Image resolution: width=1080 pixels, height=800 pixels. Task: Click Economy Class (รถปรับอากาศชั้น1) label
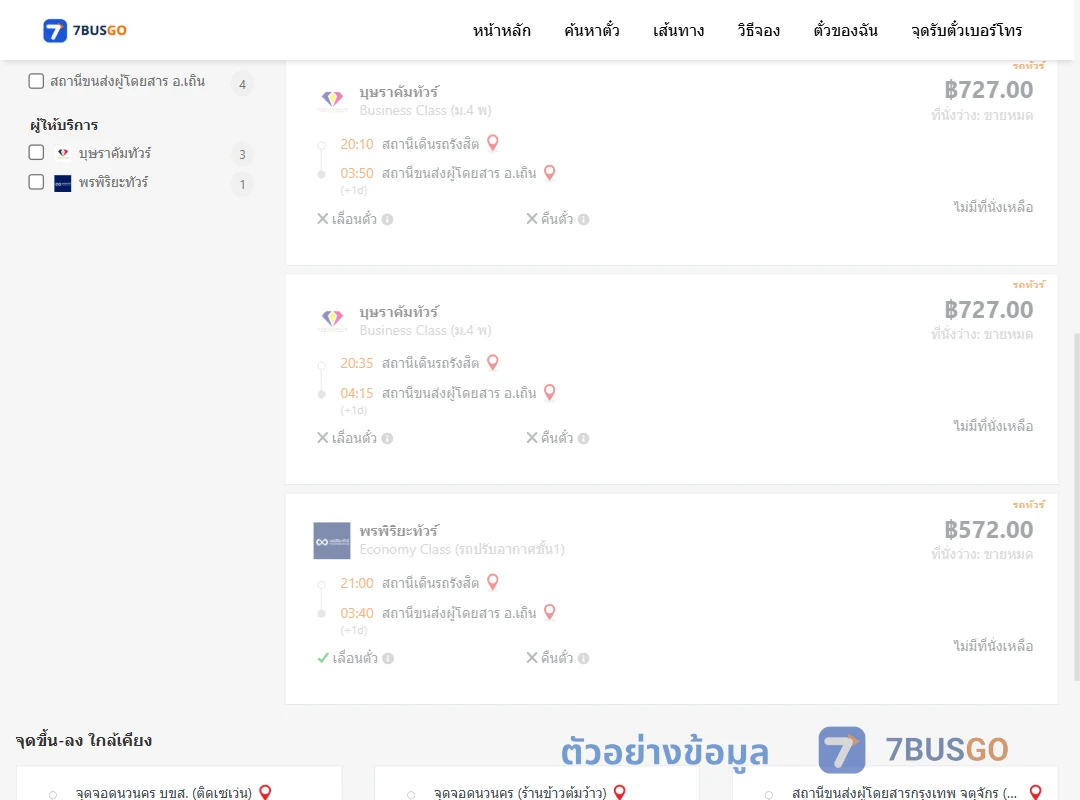point(462,549)
